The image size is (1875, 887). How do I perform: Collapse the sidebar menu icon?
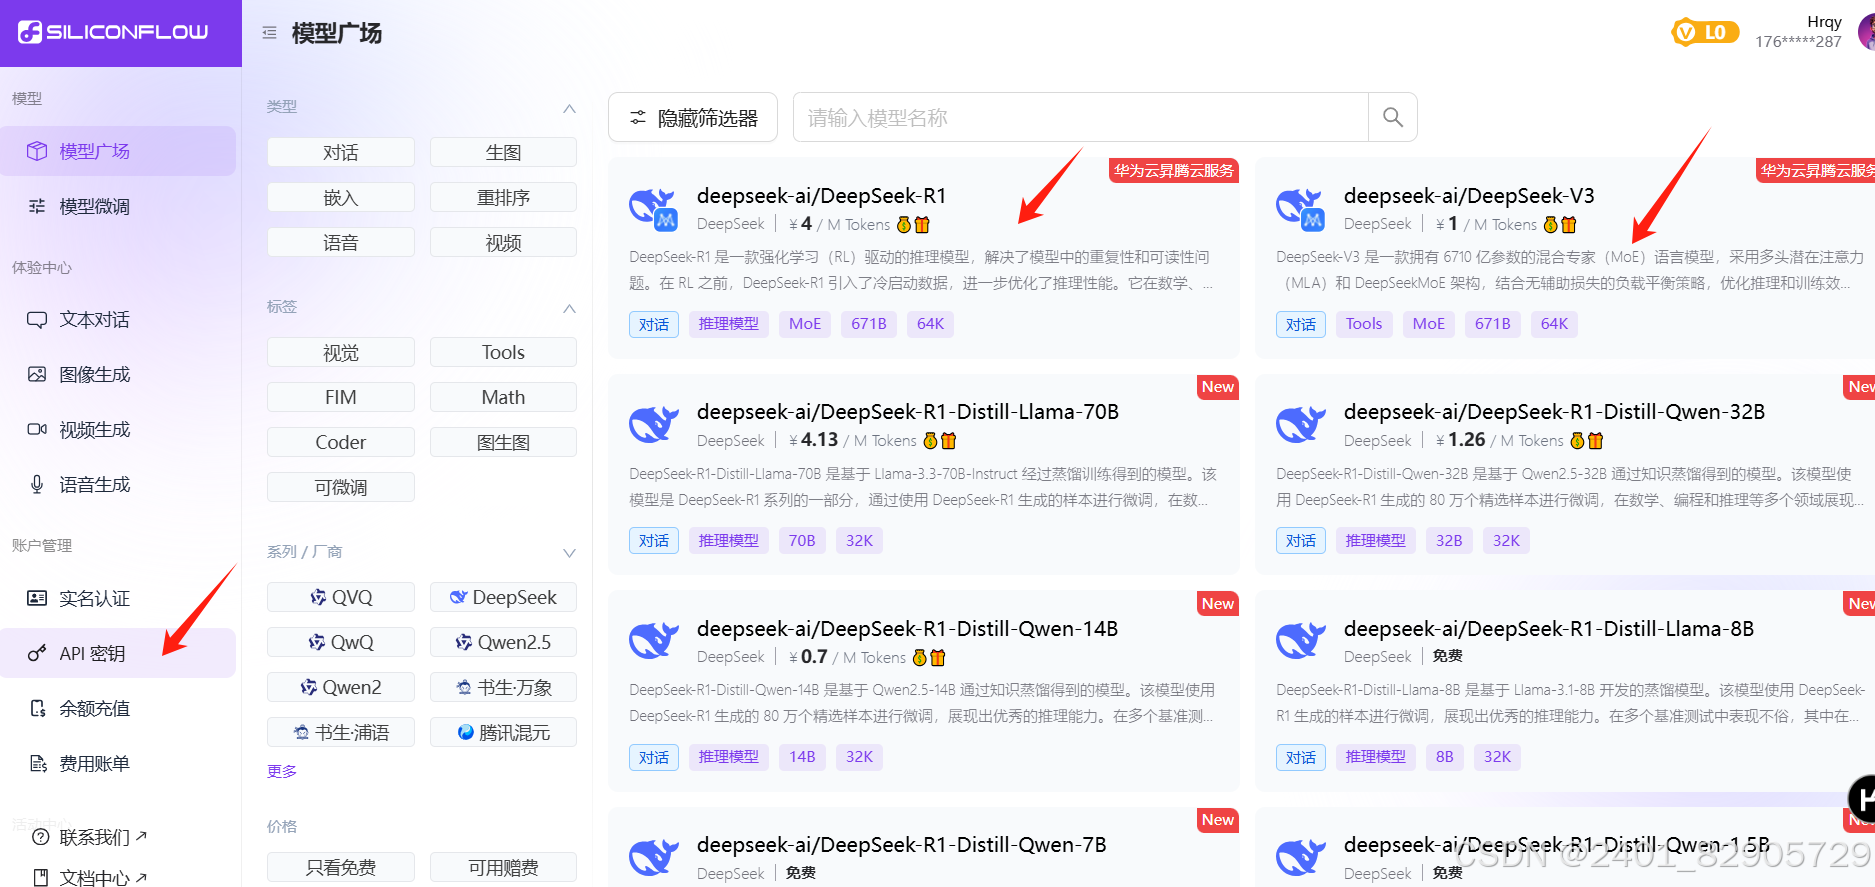(x=269, y=33)
